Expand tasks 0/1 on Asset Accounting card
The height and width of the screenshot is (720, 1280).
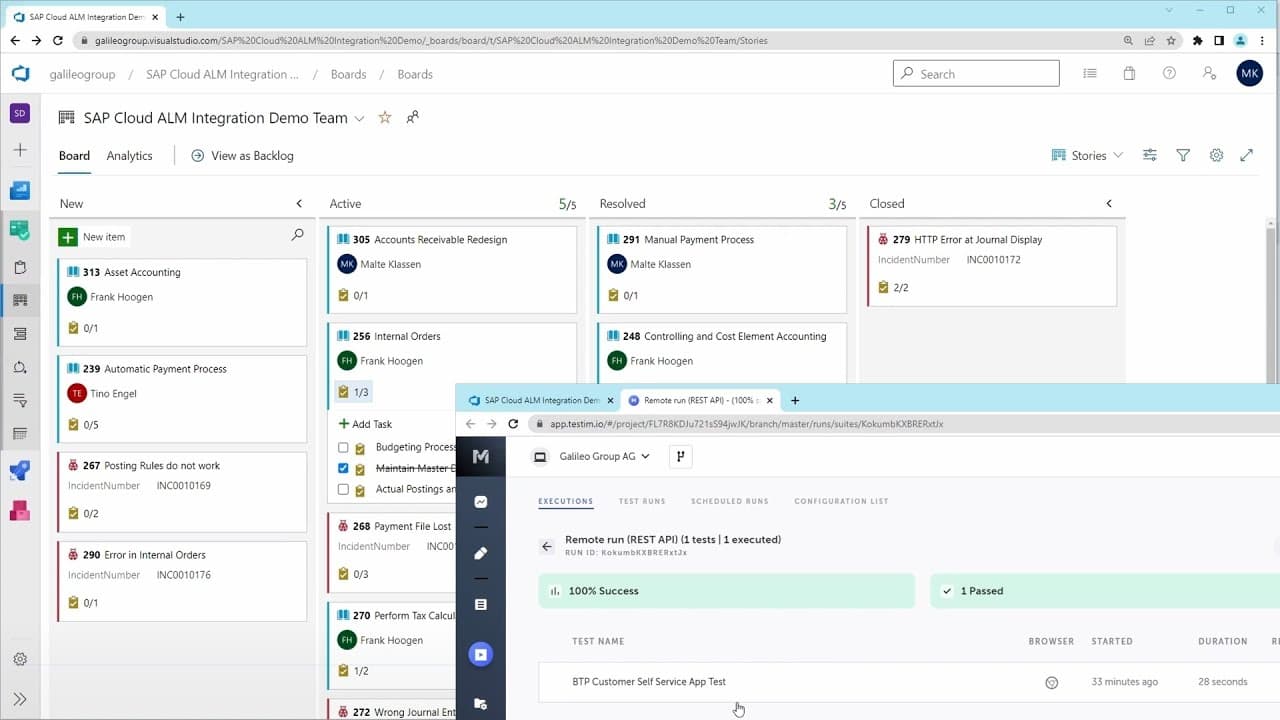83,328
